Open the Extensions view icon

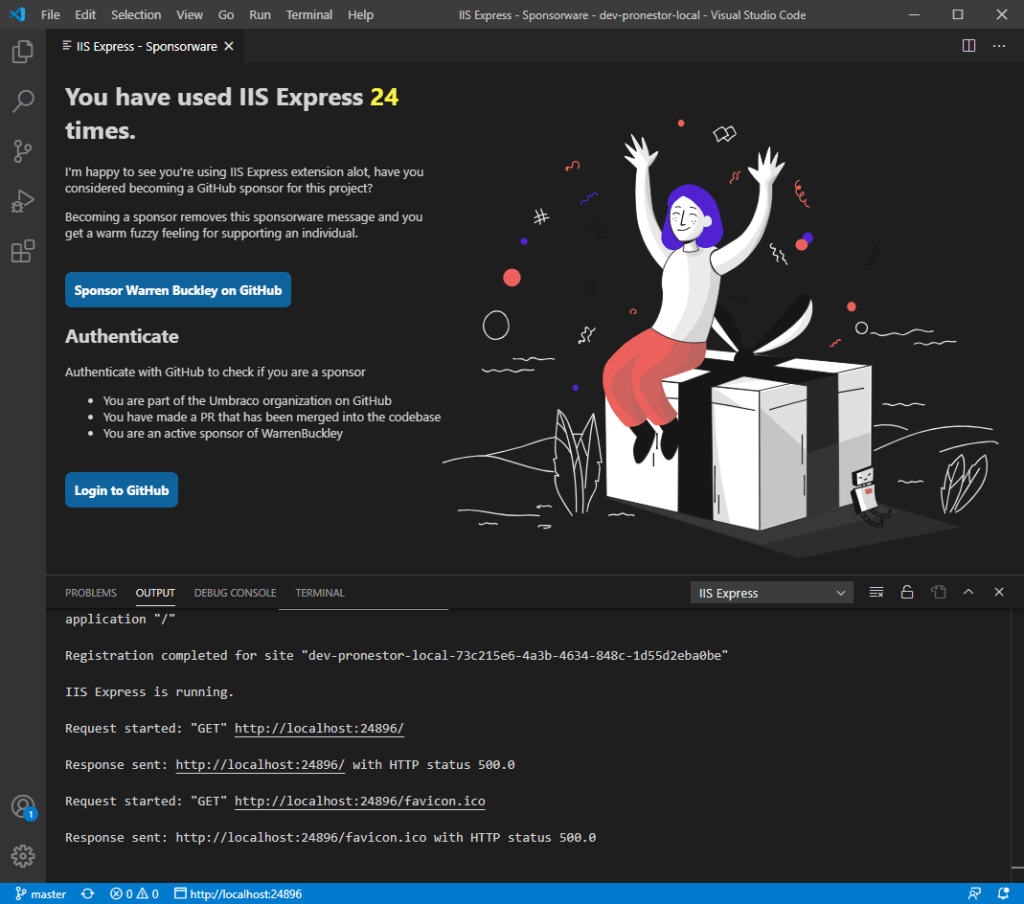pyautogui.click(x=22, y=251)
